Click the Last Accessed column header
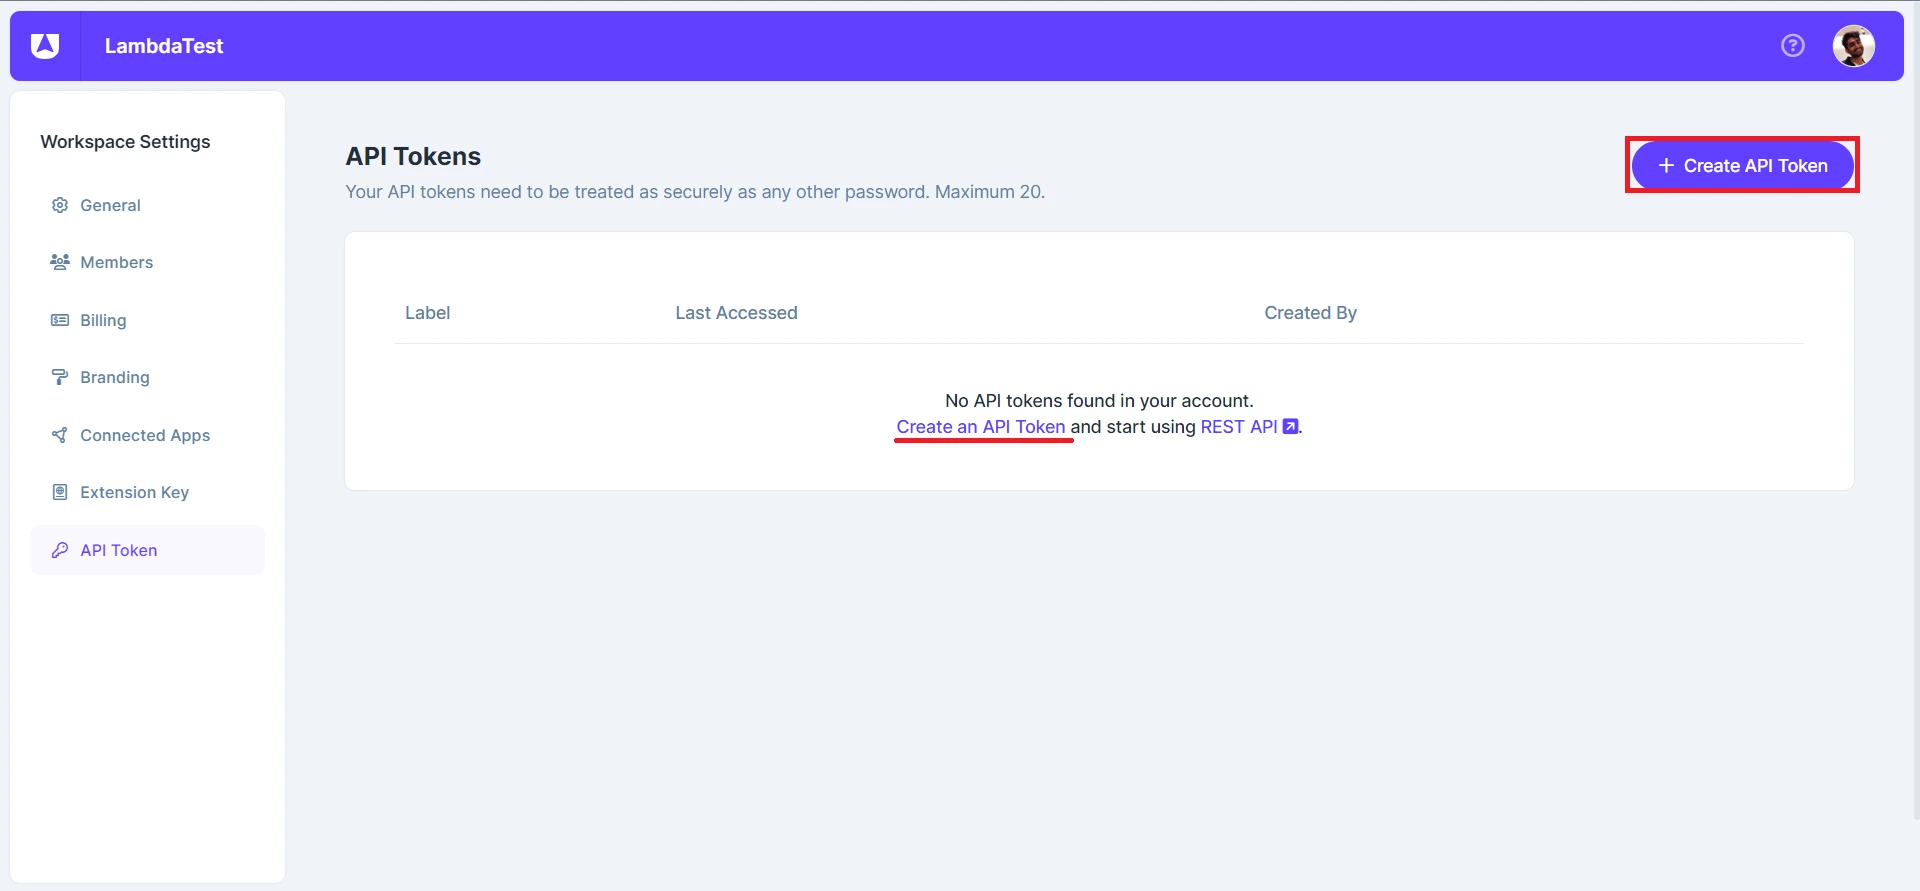Viewport: 1920px width, 891px height. (736, 313)
